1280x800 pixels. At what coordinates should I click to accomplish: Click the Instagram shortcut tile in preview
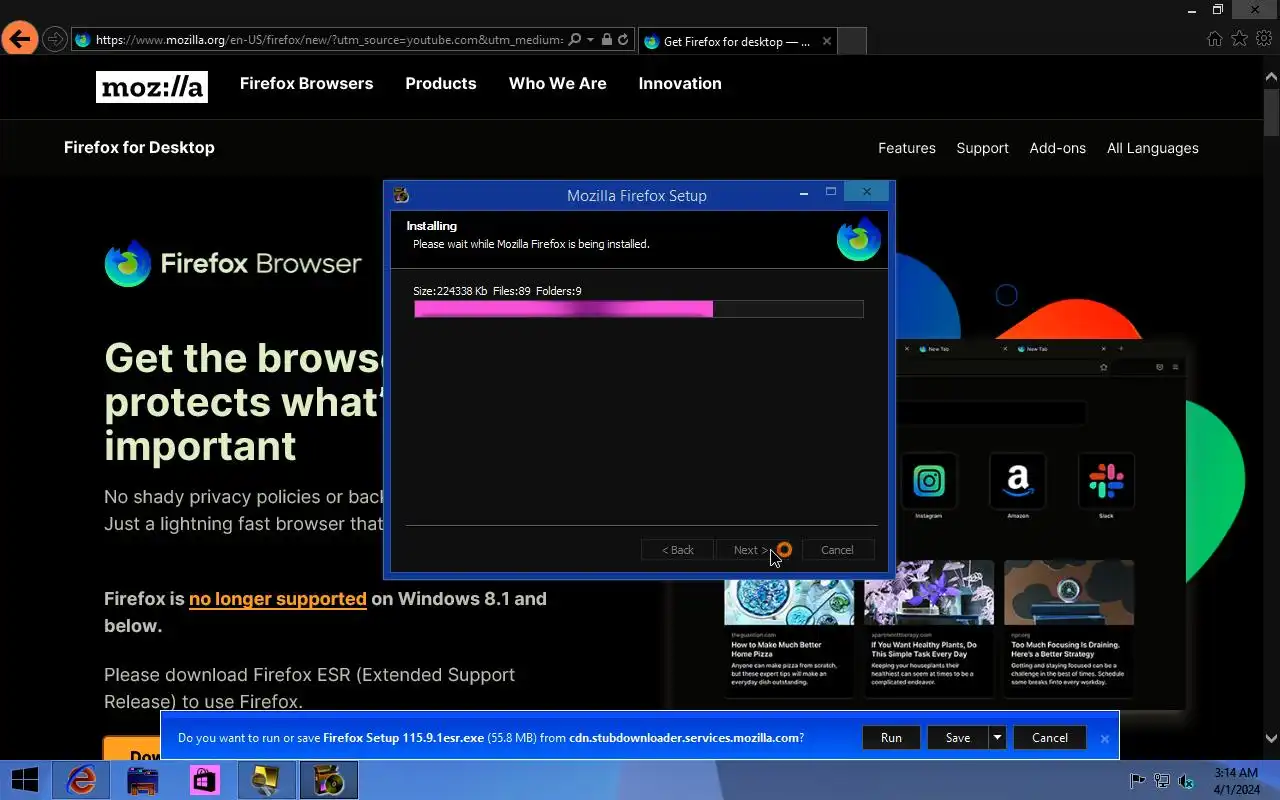coord(929,482)
